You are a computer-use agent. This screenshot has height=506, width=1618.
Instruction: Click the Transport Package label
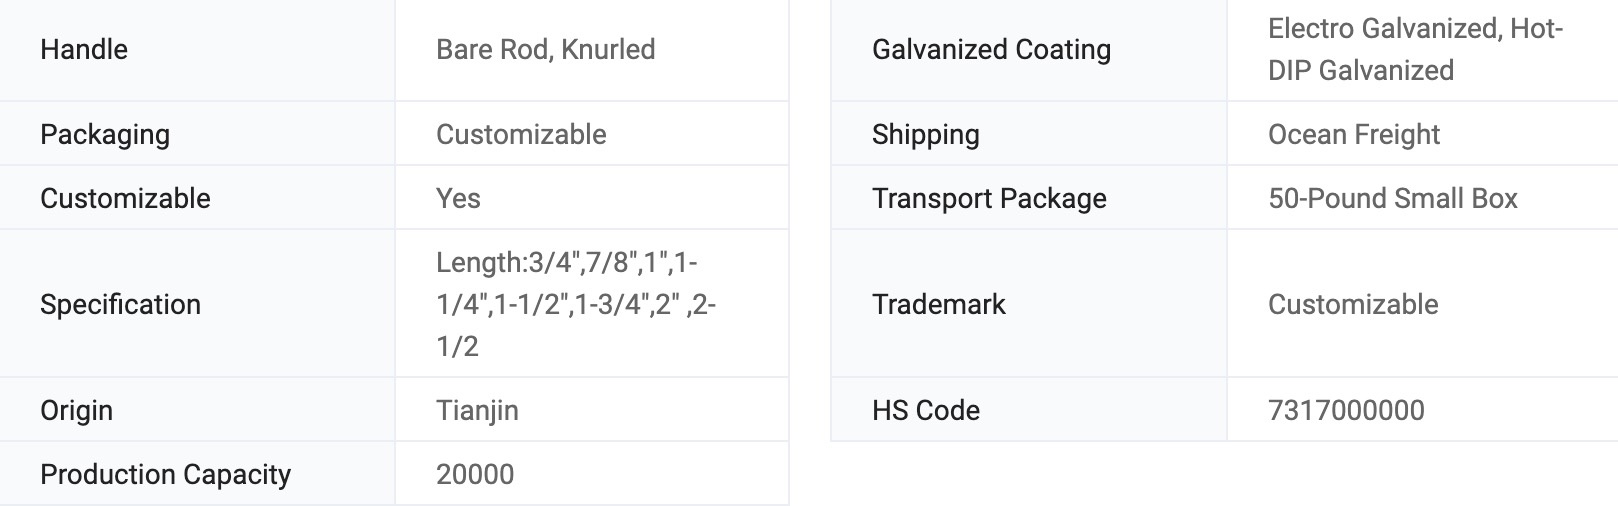click(989, 198)
